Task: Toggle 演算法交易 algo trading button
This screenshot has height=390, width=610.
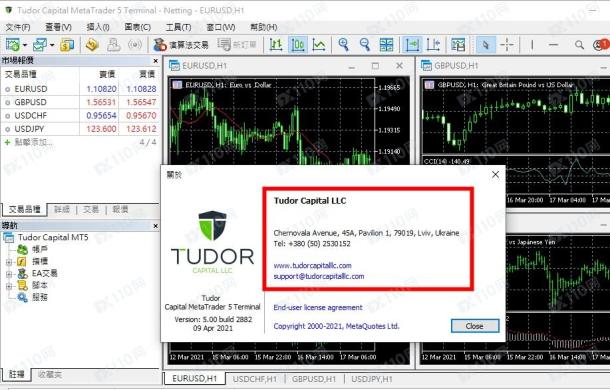Action: click(x=181, y=45)
